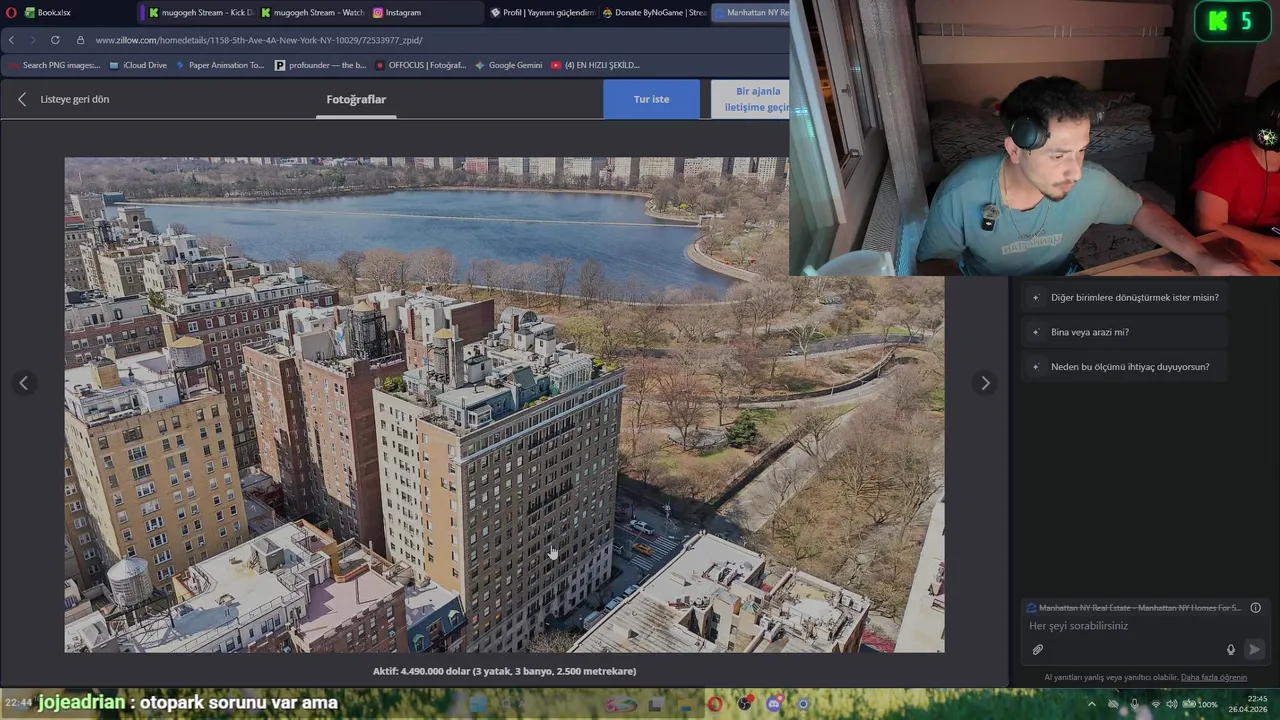Click photo caption Aktif: 4.490.000 dolar
This screenshot has width=1280, height=720.
pyautogui.click(x=504, y=671)
